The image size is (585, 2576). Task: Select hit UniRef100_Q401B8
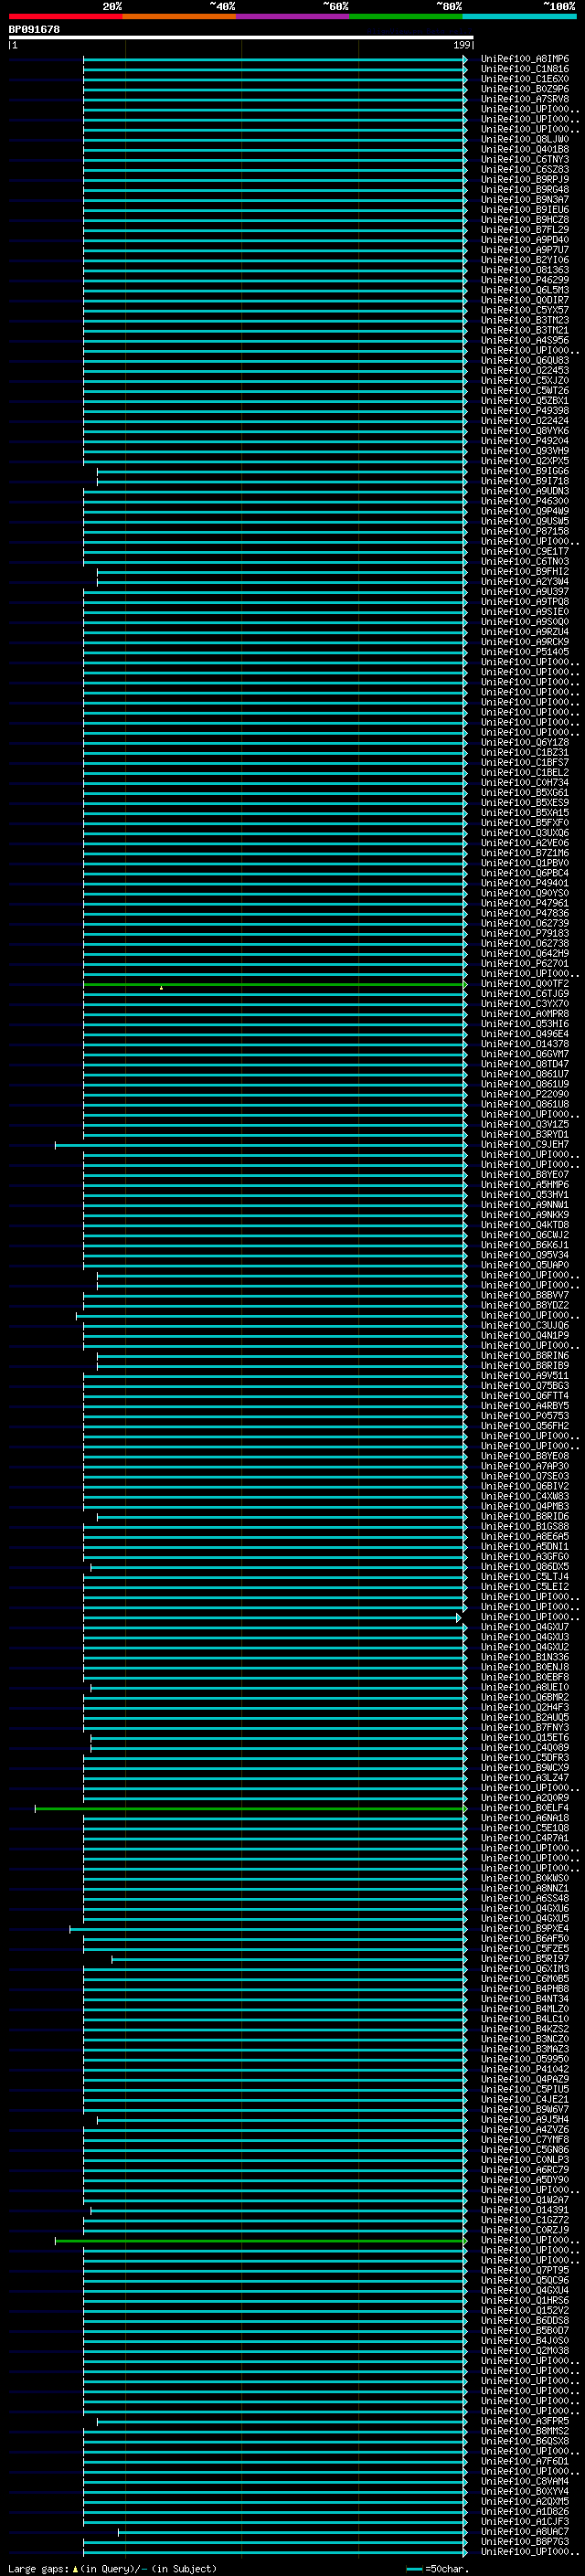[x=525, y=149]
